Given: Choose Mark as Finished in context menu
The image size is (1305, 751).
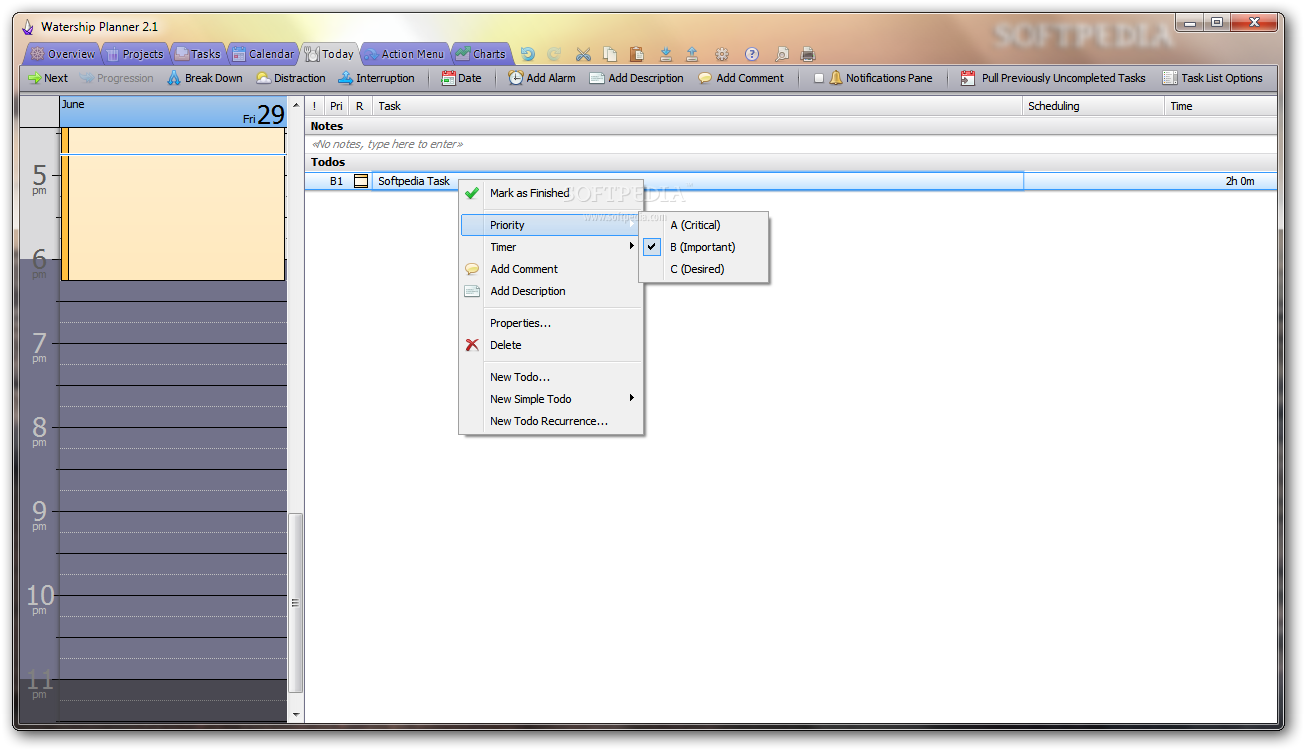Looking at the screenshot, I should click(x=551, y=193).
